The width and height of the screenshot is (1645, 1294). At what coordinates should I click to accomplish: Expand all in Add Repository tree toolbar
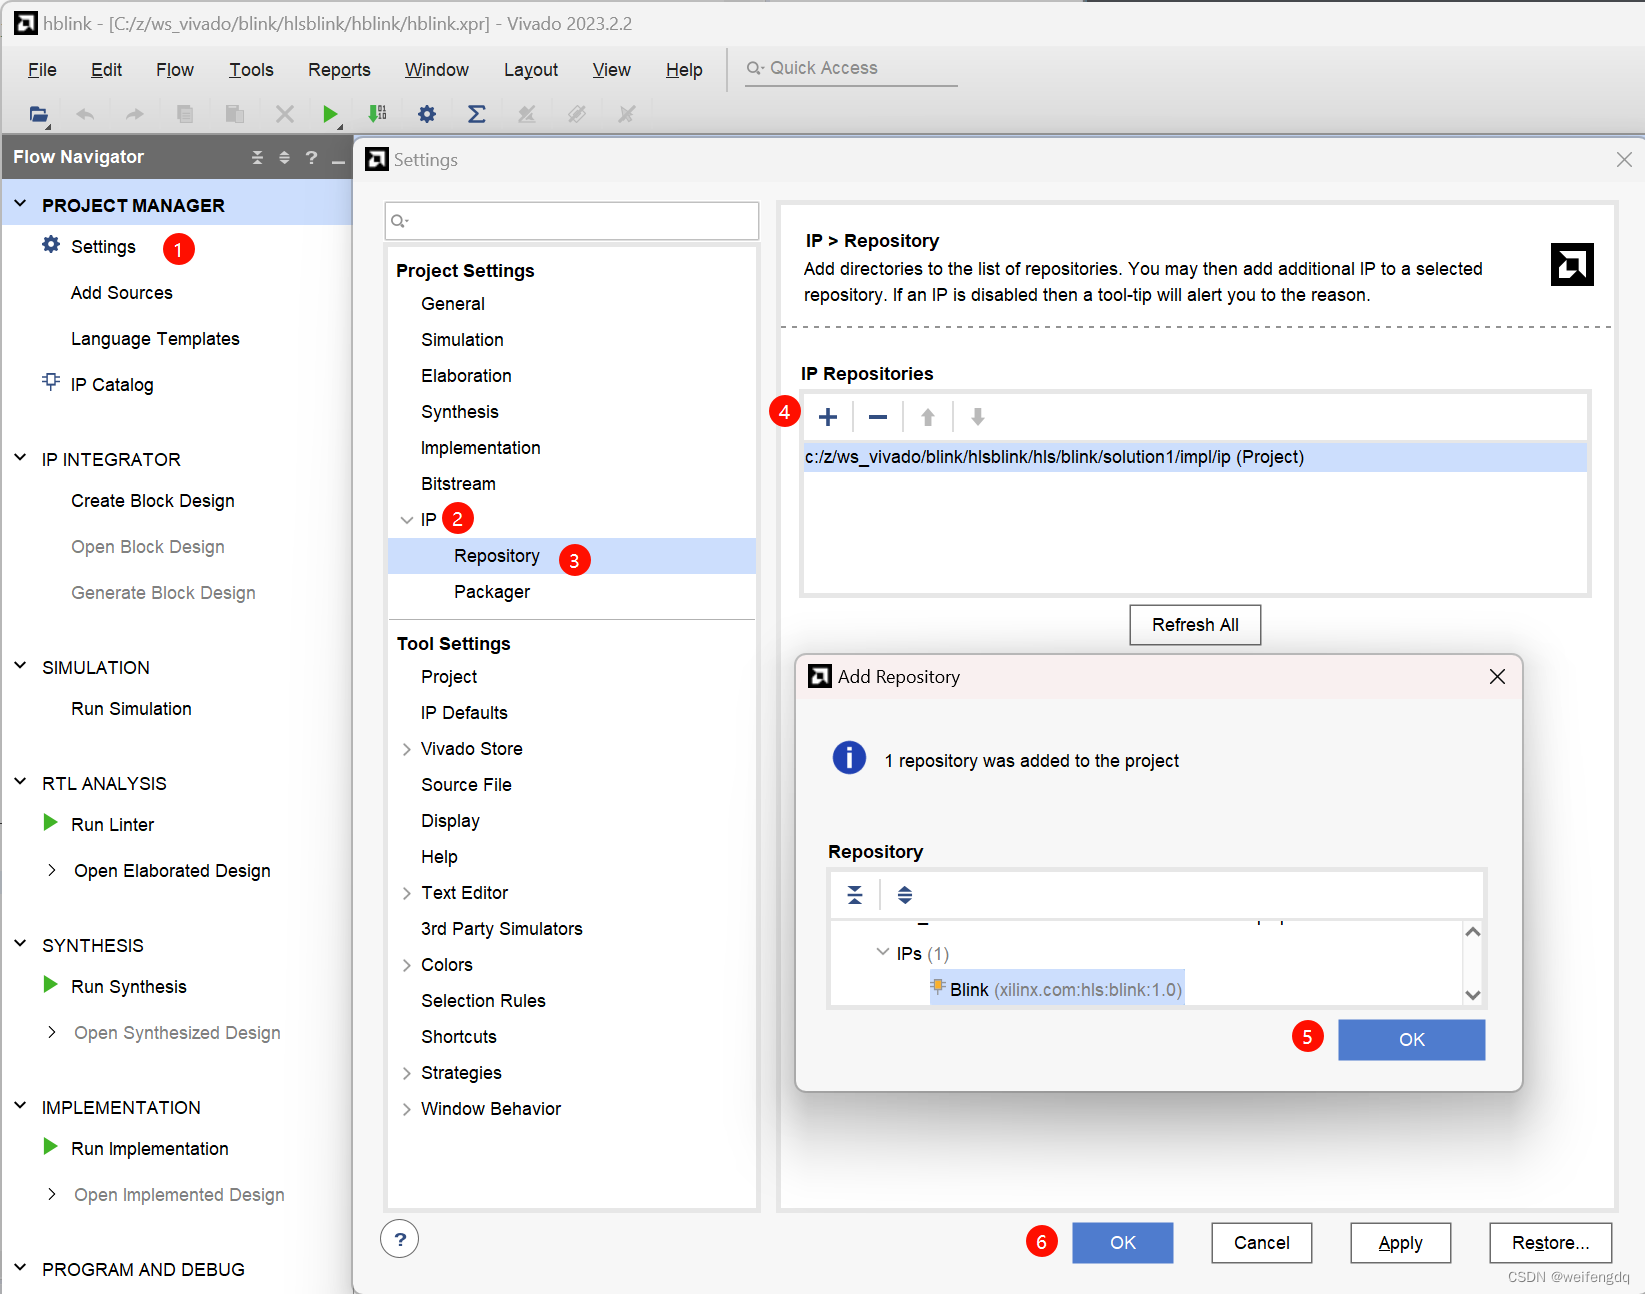click(x=905, y=895)
